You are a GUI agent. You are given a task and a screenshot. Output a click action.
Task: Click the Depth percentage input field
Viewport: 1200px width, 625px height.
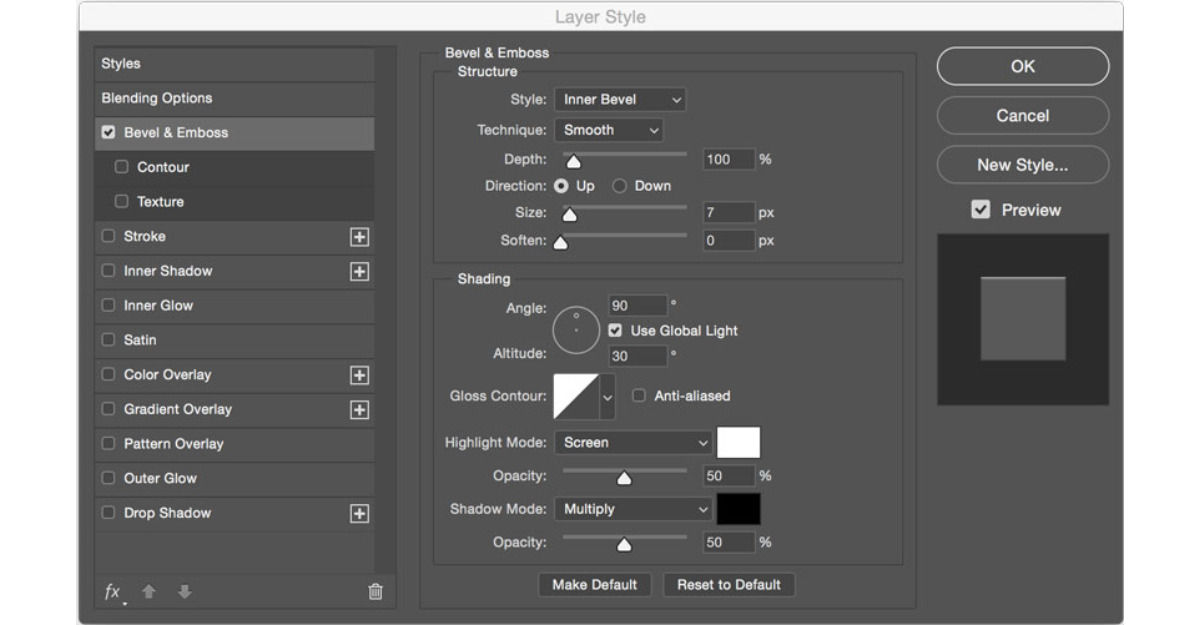pos(728,159)
